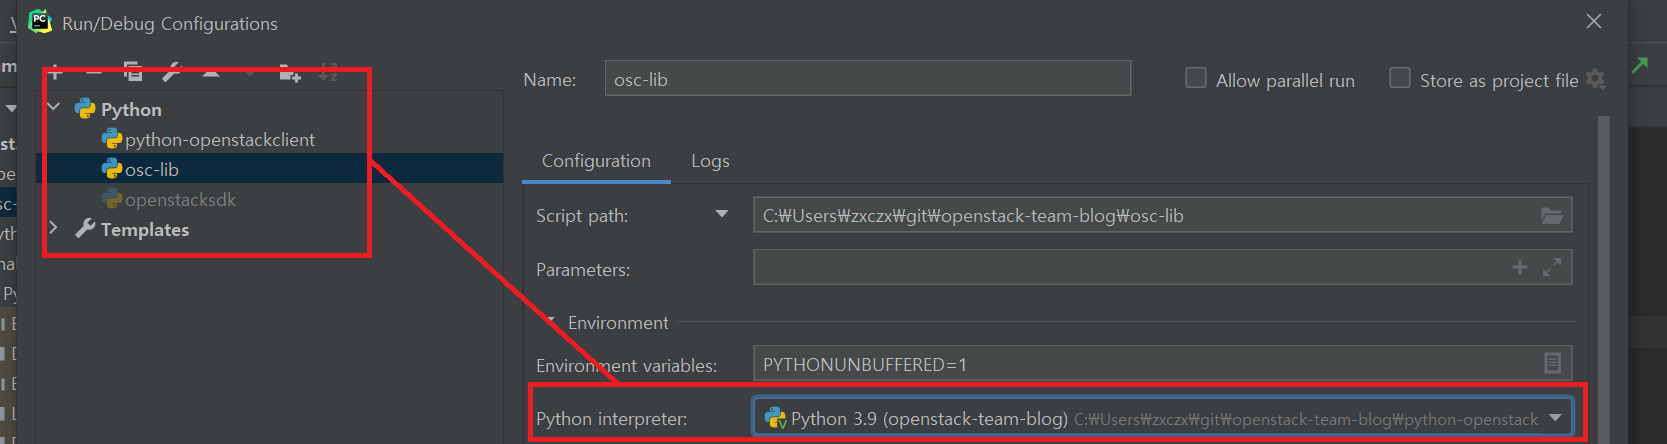This screenshot has width=1667, height=444.
Task: Add a new run configuration with plus icon
Action: tap(56, 73)
